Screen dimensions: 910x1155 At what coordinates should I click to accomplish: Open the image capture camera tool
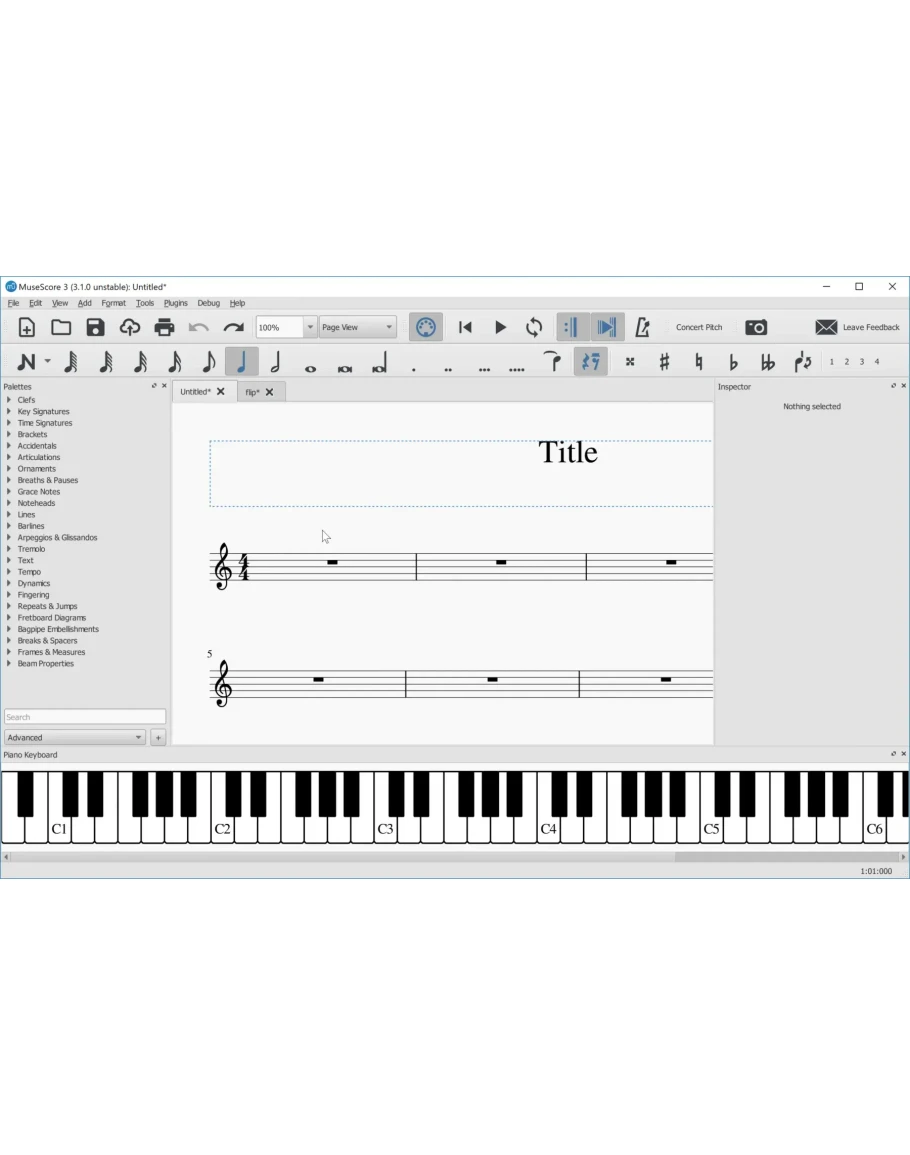pos(756,327)
